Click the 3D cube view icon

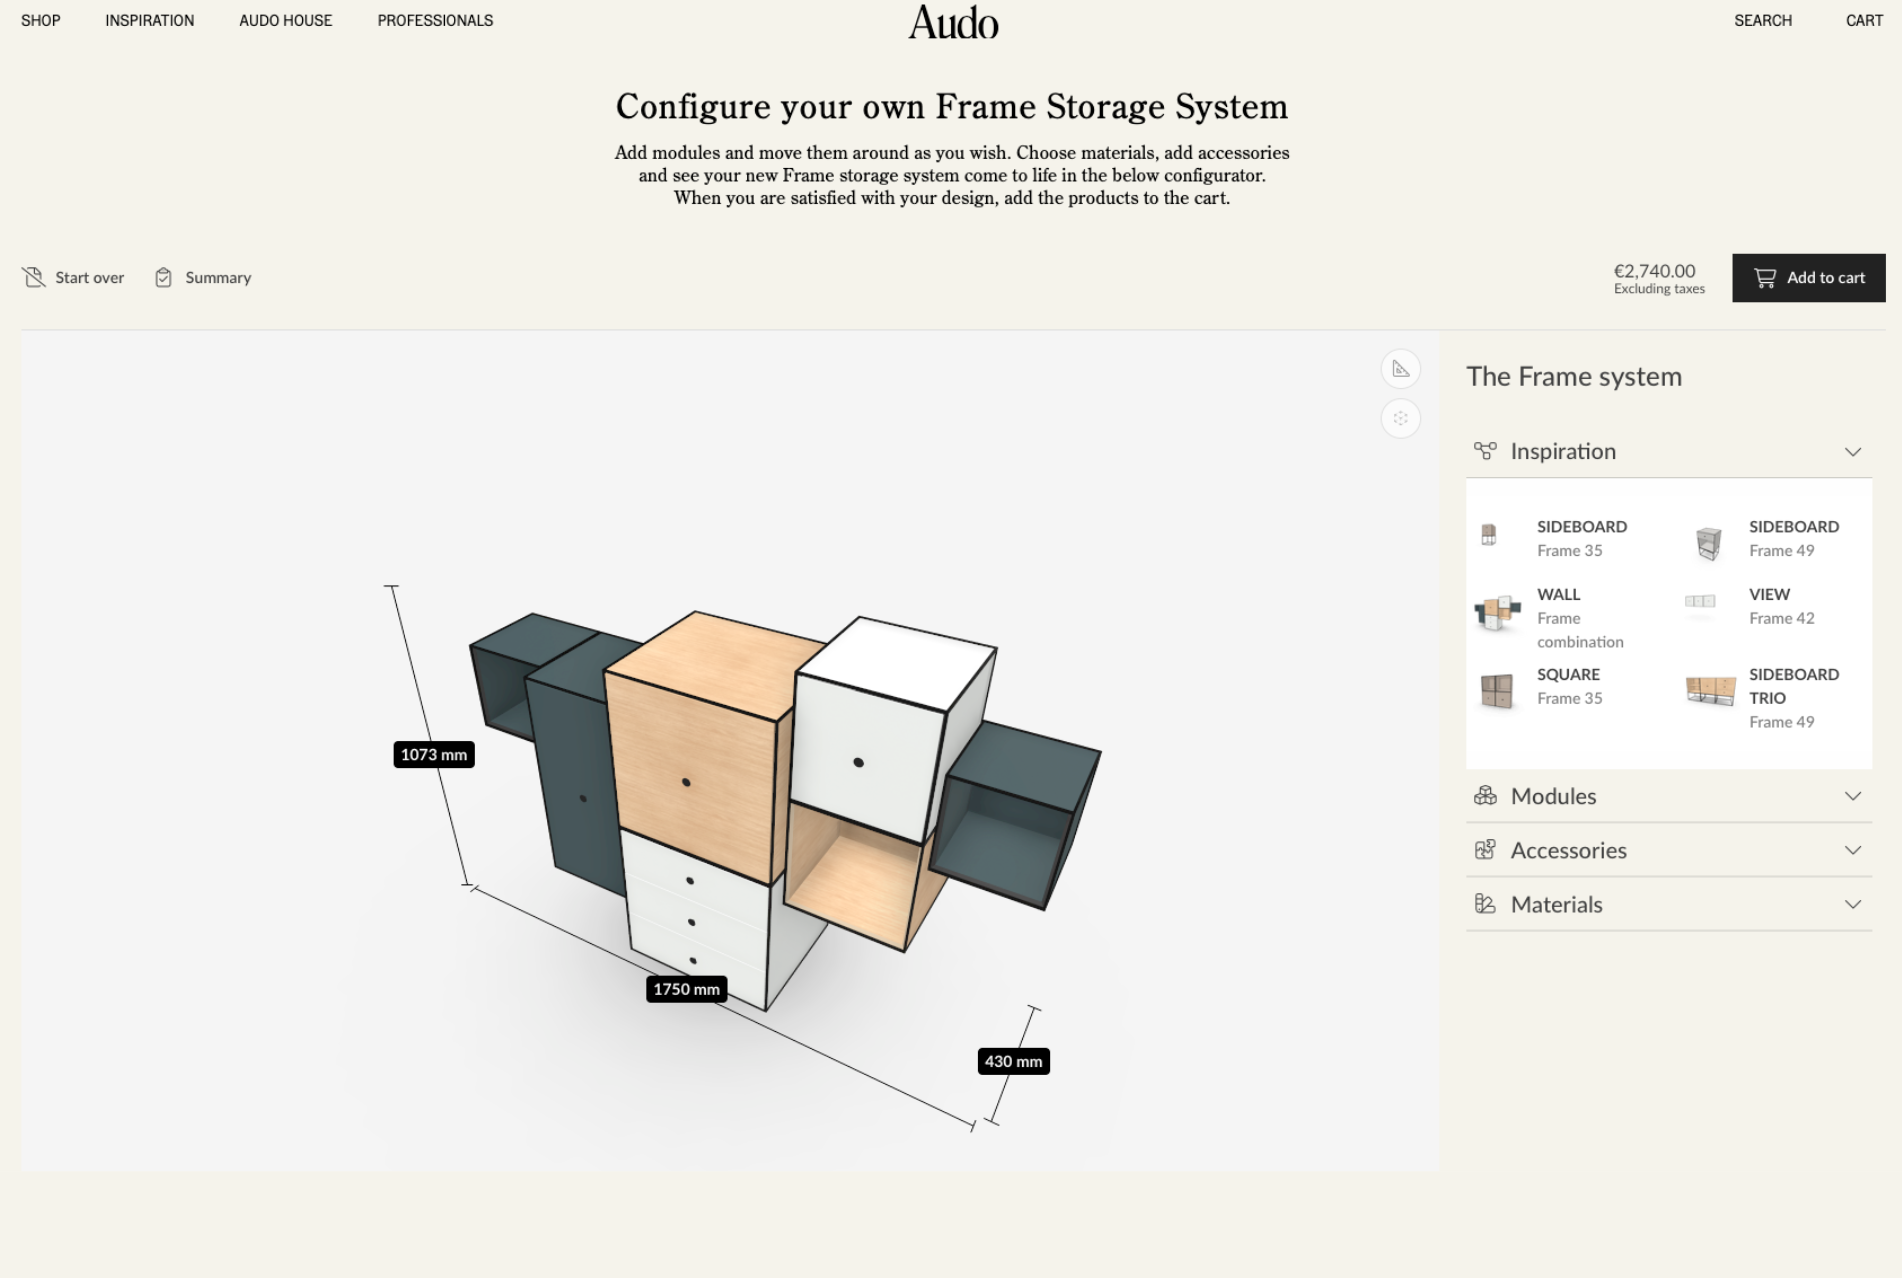[x=1400, y=418]
